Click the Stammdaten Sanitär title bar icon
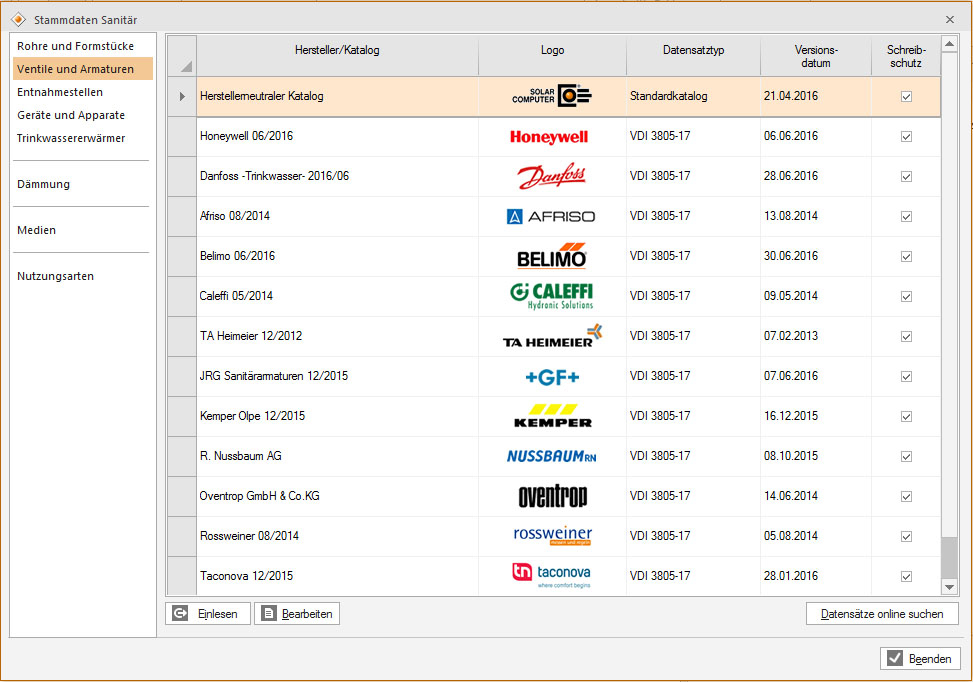This screenshot has height=682, width=973. point(19,20)
